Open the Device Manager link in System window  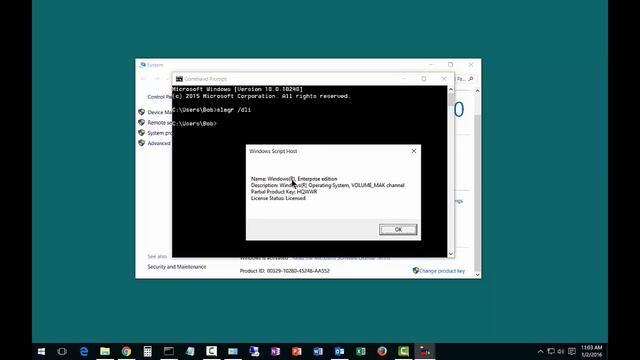pyautogui.click(x=160, y=112)
